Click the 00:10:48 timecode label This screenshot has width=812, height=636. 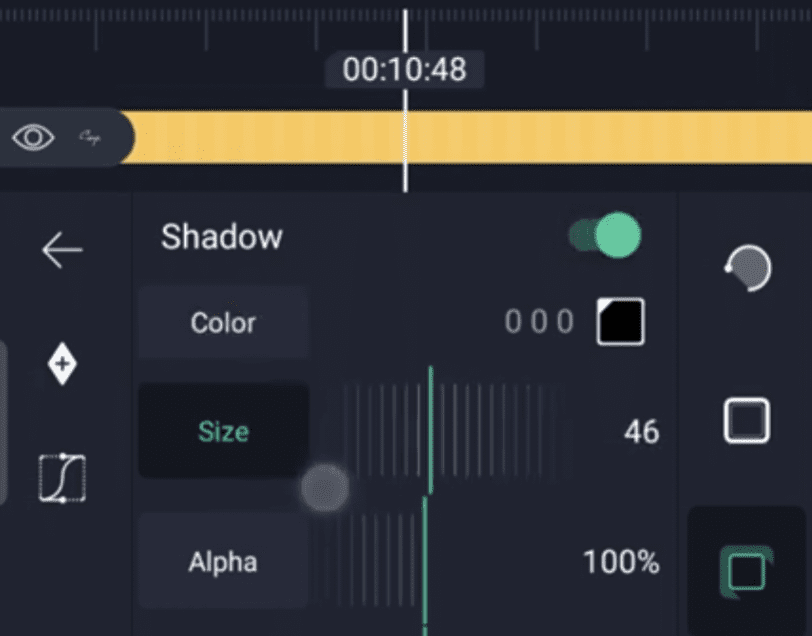click(x=404, y=69)
